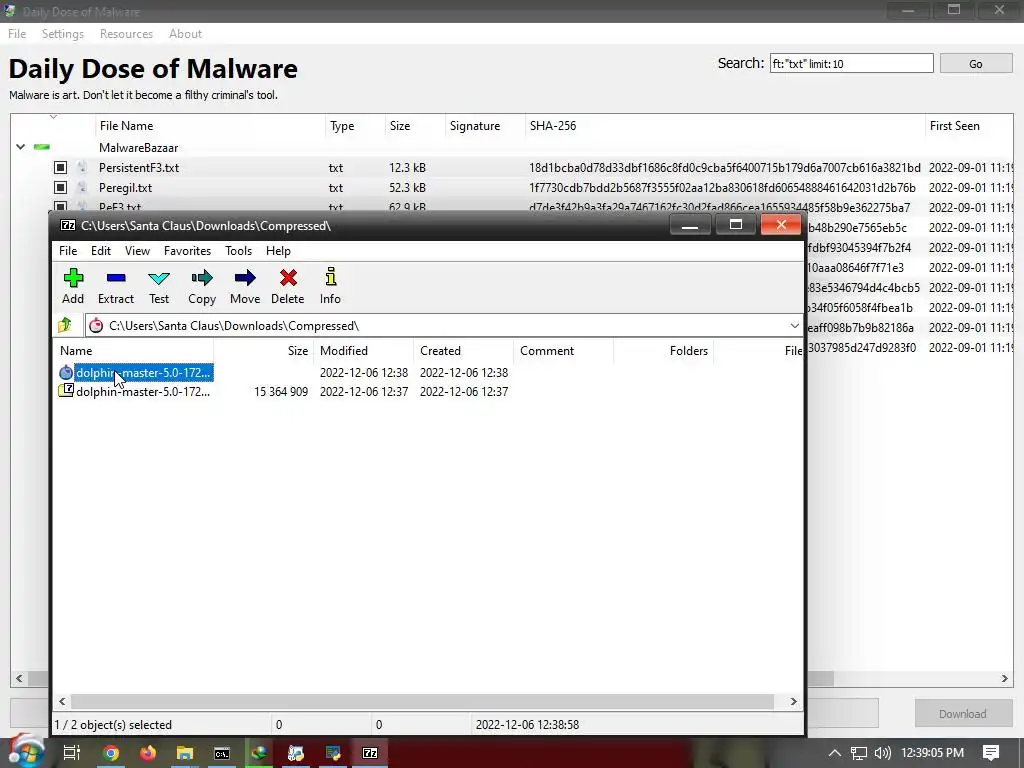The height and width of the screenshot is (768, 1024).
Task: Run the Test archive tool
Action: pos(159,278)
